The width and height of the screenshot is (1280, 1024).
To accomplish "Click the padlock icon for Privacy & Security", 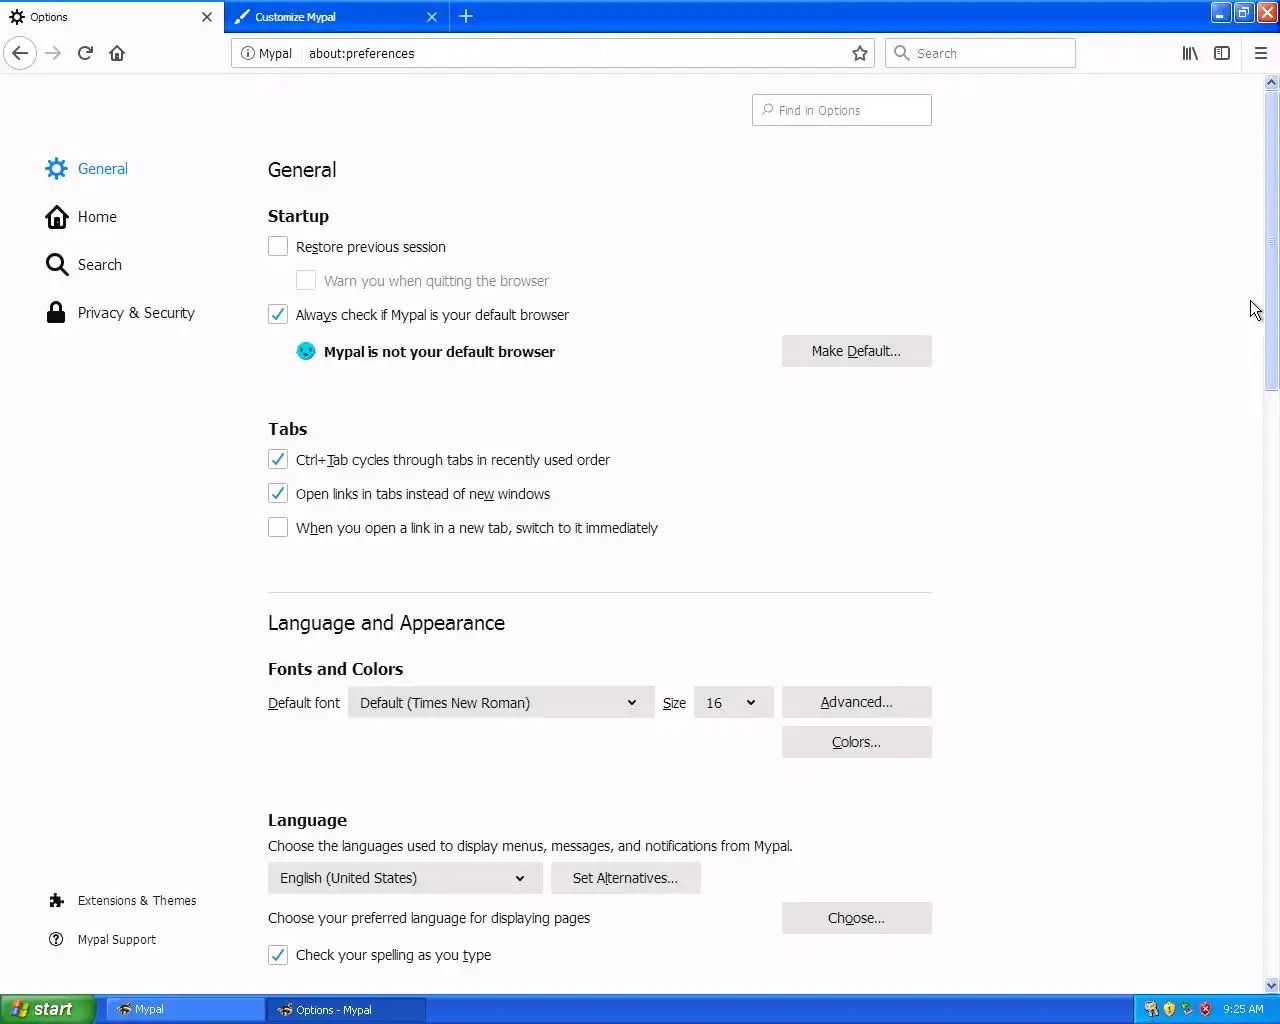I will (56, 312).
